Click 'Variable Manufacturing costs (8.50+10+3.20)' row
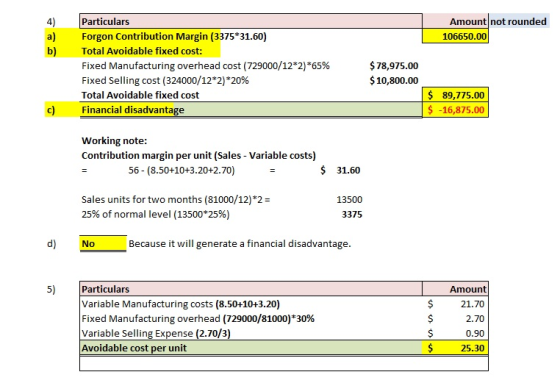 [x=180, y=304]
